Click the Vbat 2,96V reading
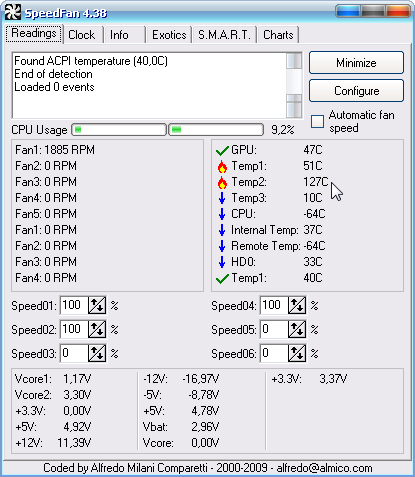Viewport: 415px width, 477px height. 181,427
